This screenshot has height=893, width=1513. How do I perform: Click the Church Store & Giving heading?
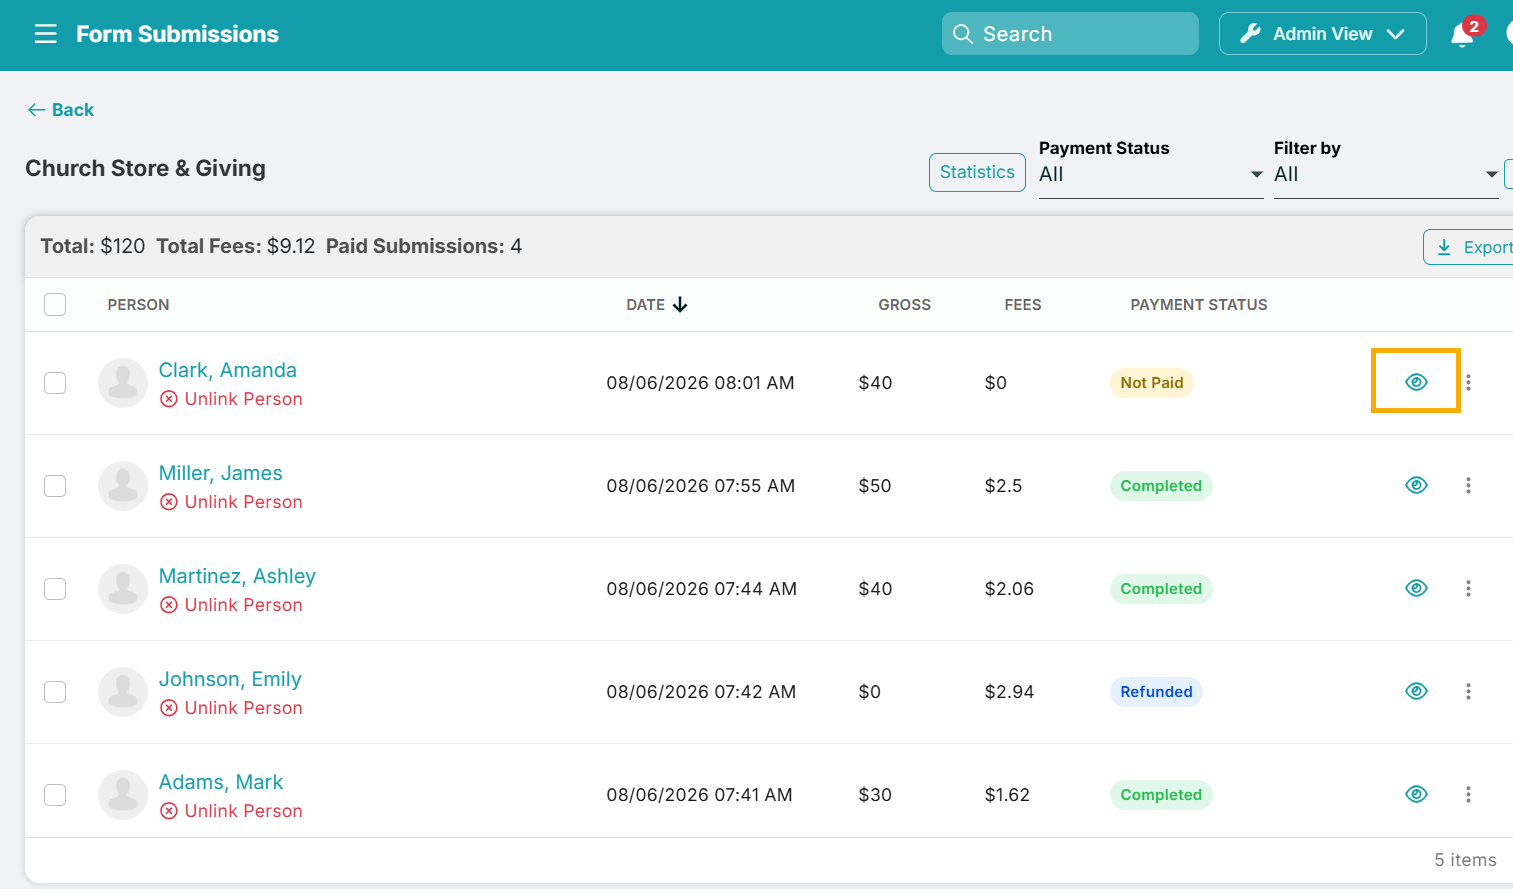point(145,168)
